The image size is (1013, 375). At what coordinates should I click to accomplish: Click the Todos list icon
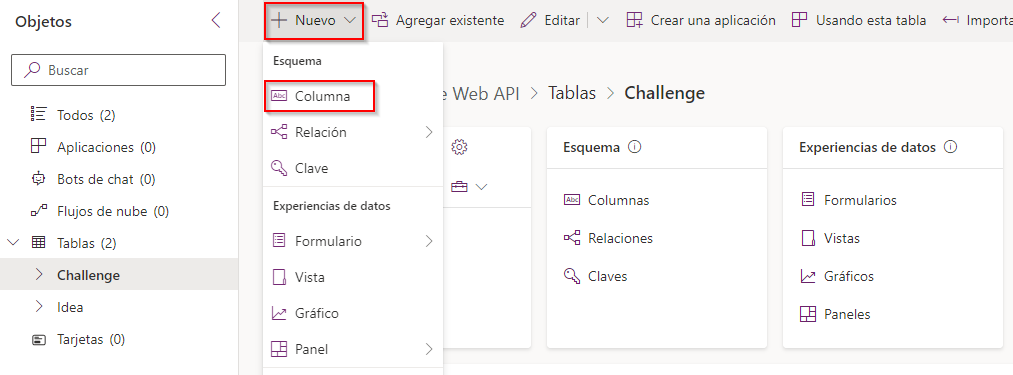tap(38, 114)
